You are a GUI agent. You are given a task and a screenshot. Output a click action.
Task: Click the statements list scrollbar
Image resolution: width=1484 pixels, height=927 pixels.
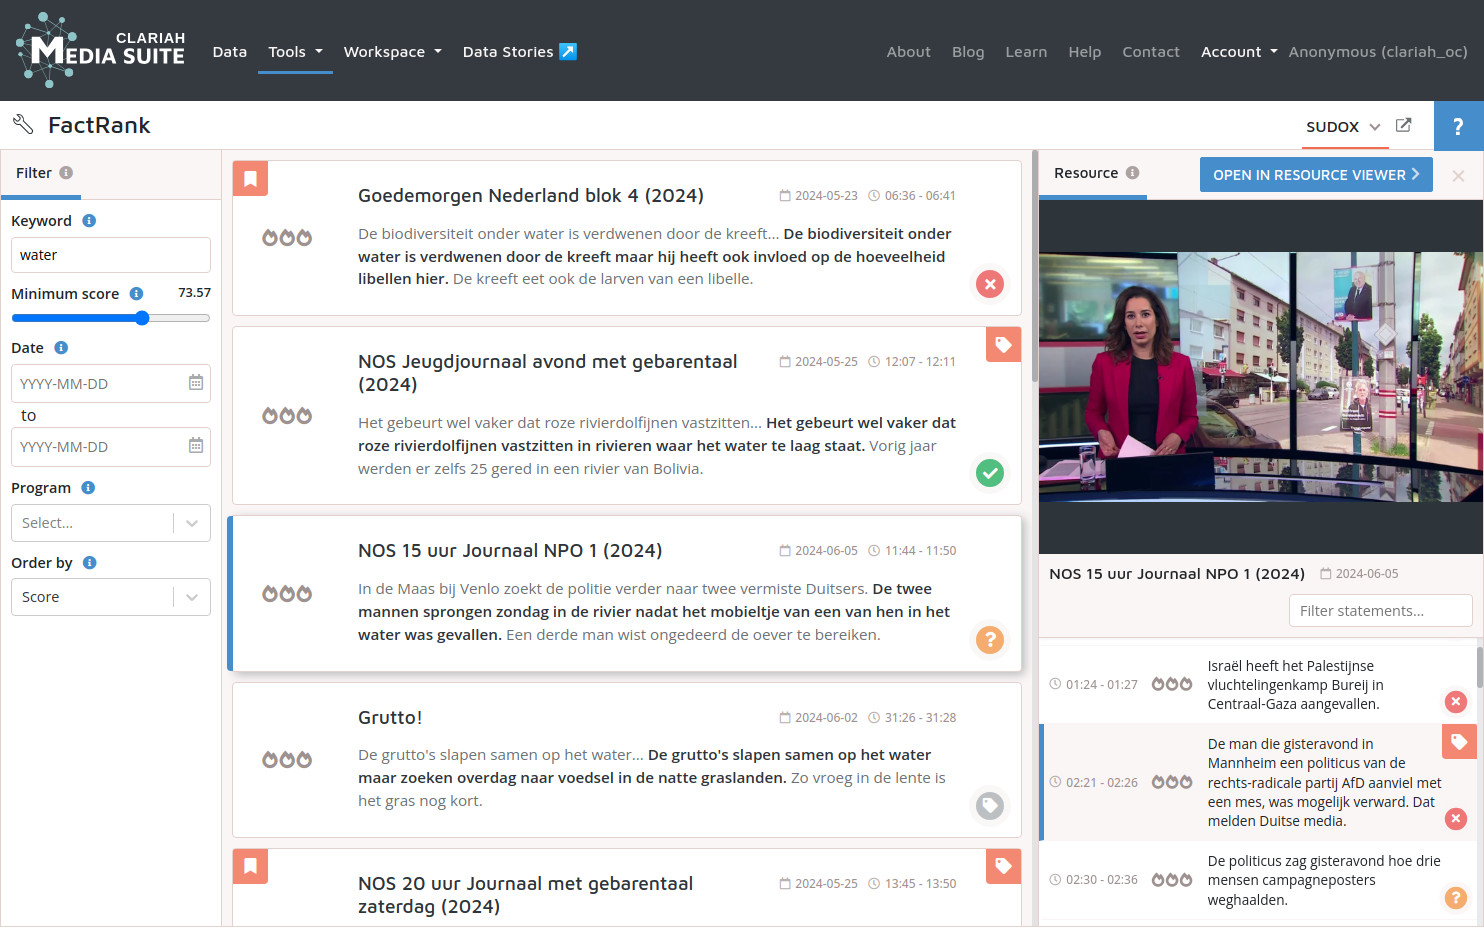click(1480, 667)
